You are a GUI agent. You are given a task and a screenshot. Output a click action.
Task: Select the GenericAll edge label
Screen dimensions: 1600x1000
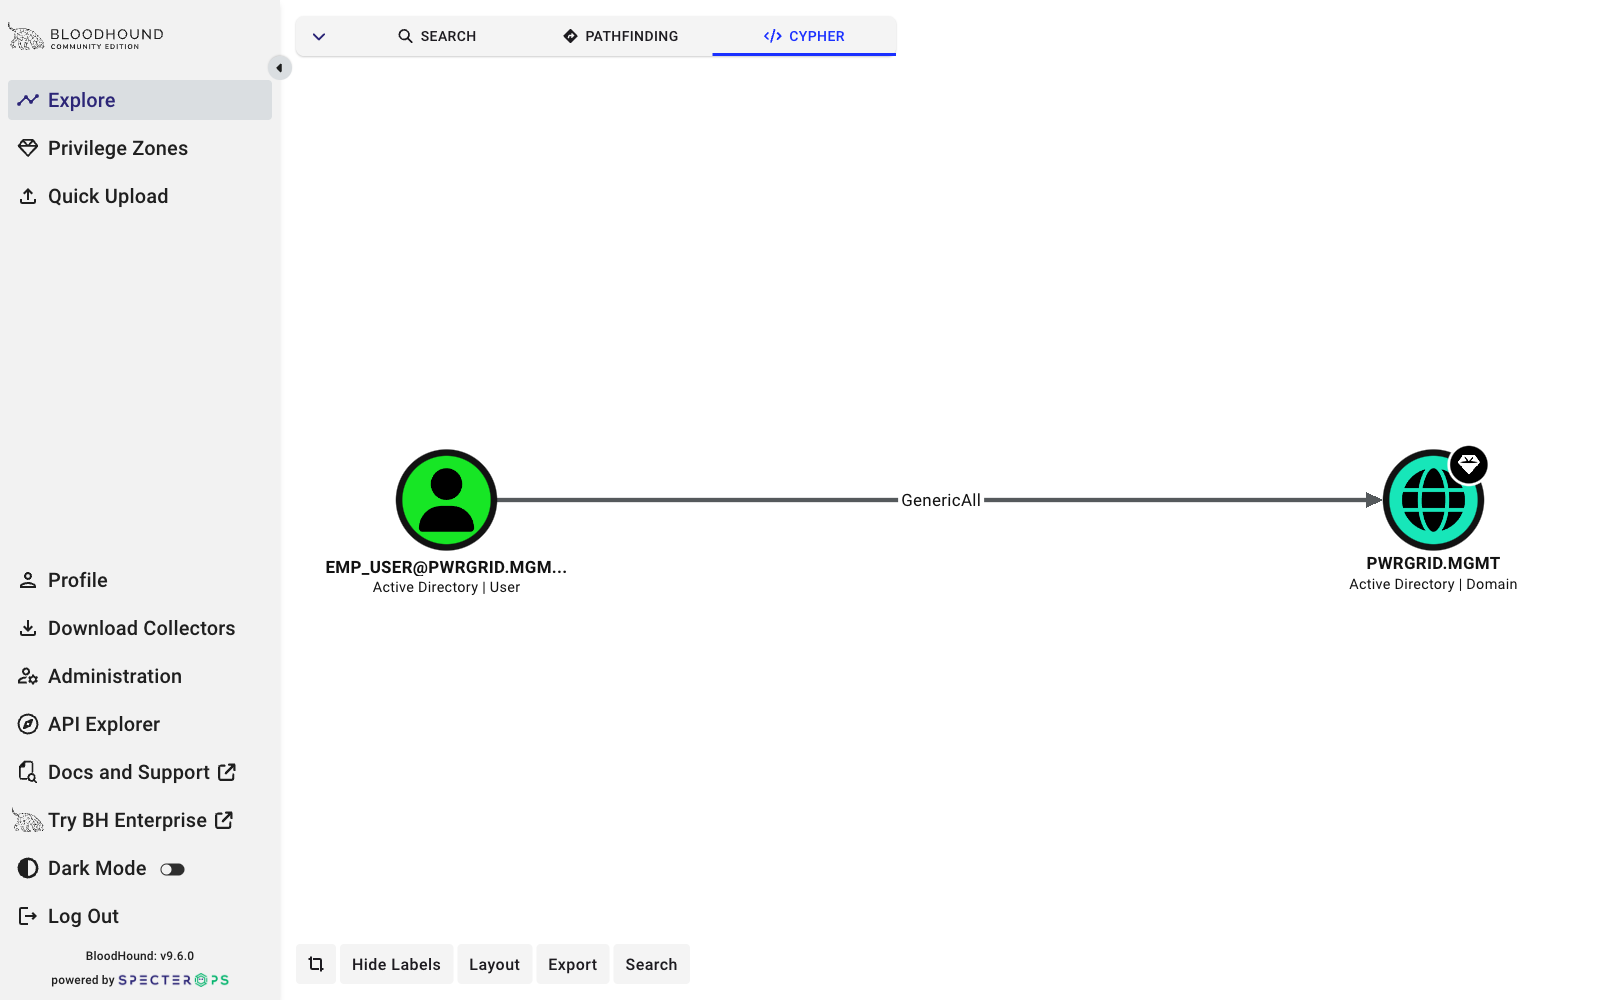click(941, 500)
